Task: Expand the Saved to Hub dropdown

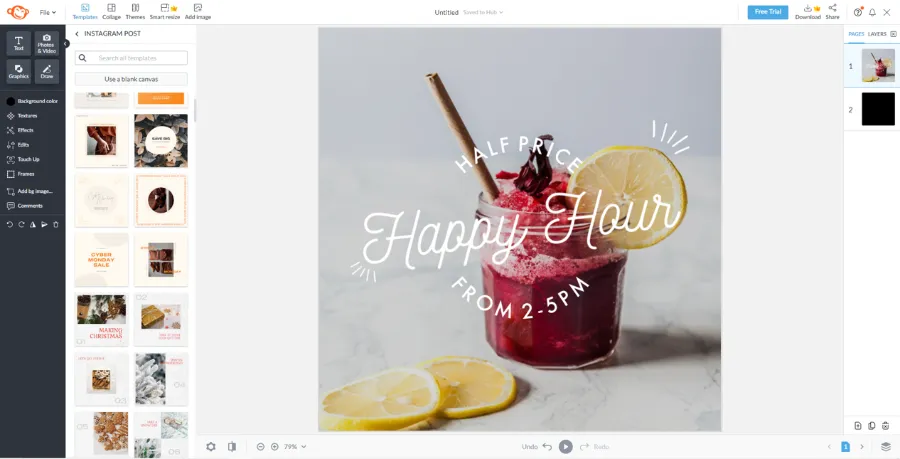Action: tap(483, 12)
